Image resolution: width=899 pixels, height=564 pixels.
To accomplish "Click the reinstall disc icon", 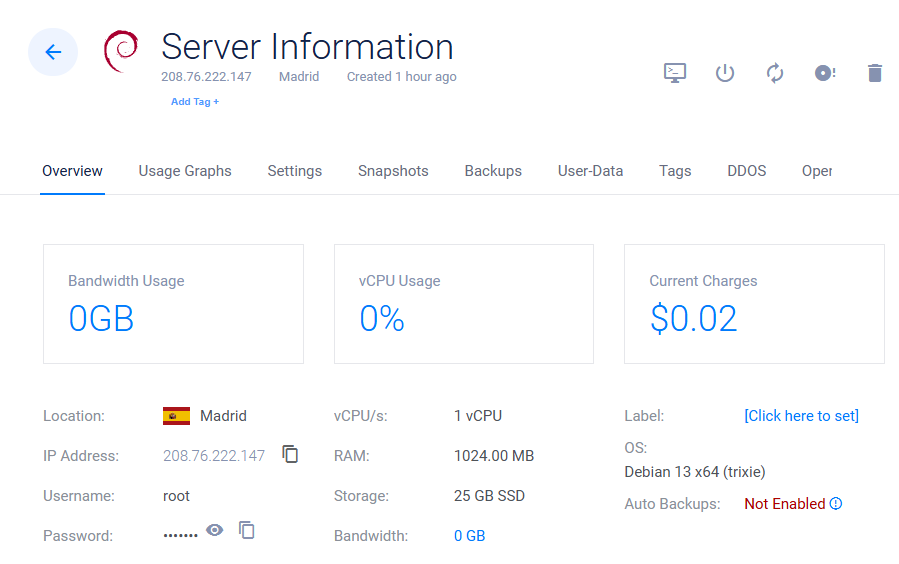I will [x=824, y=73].
